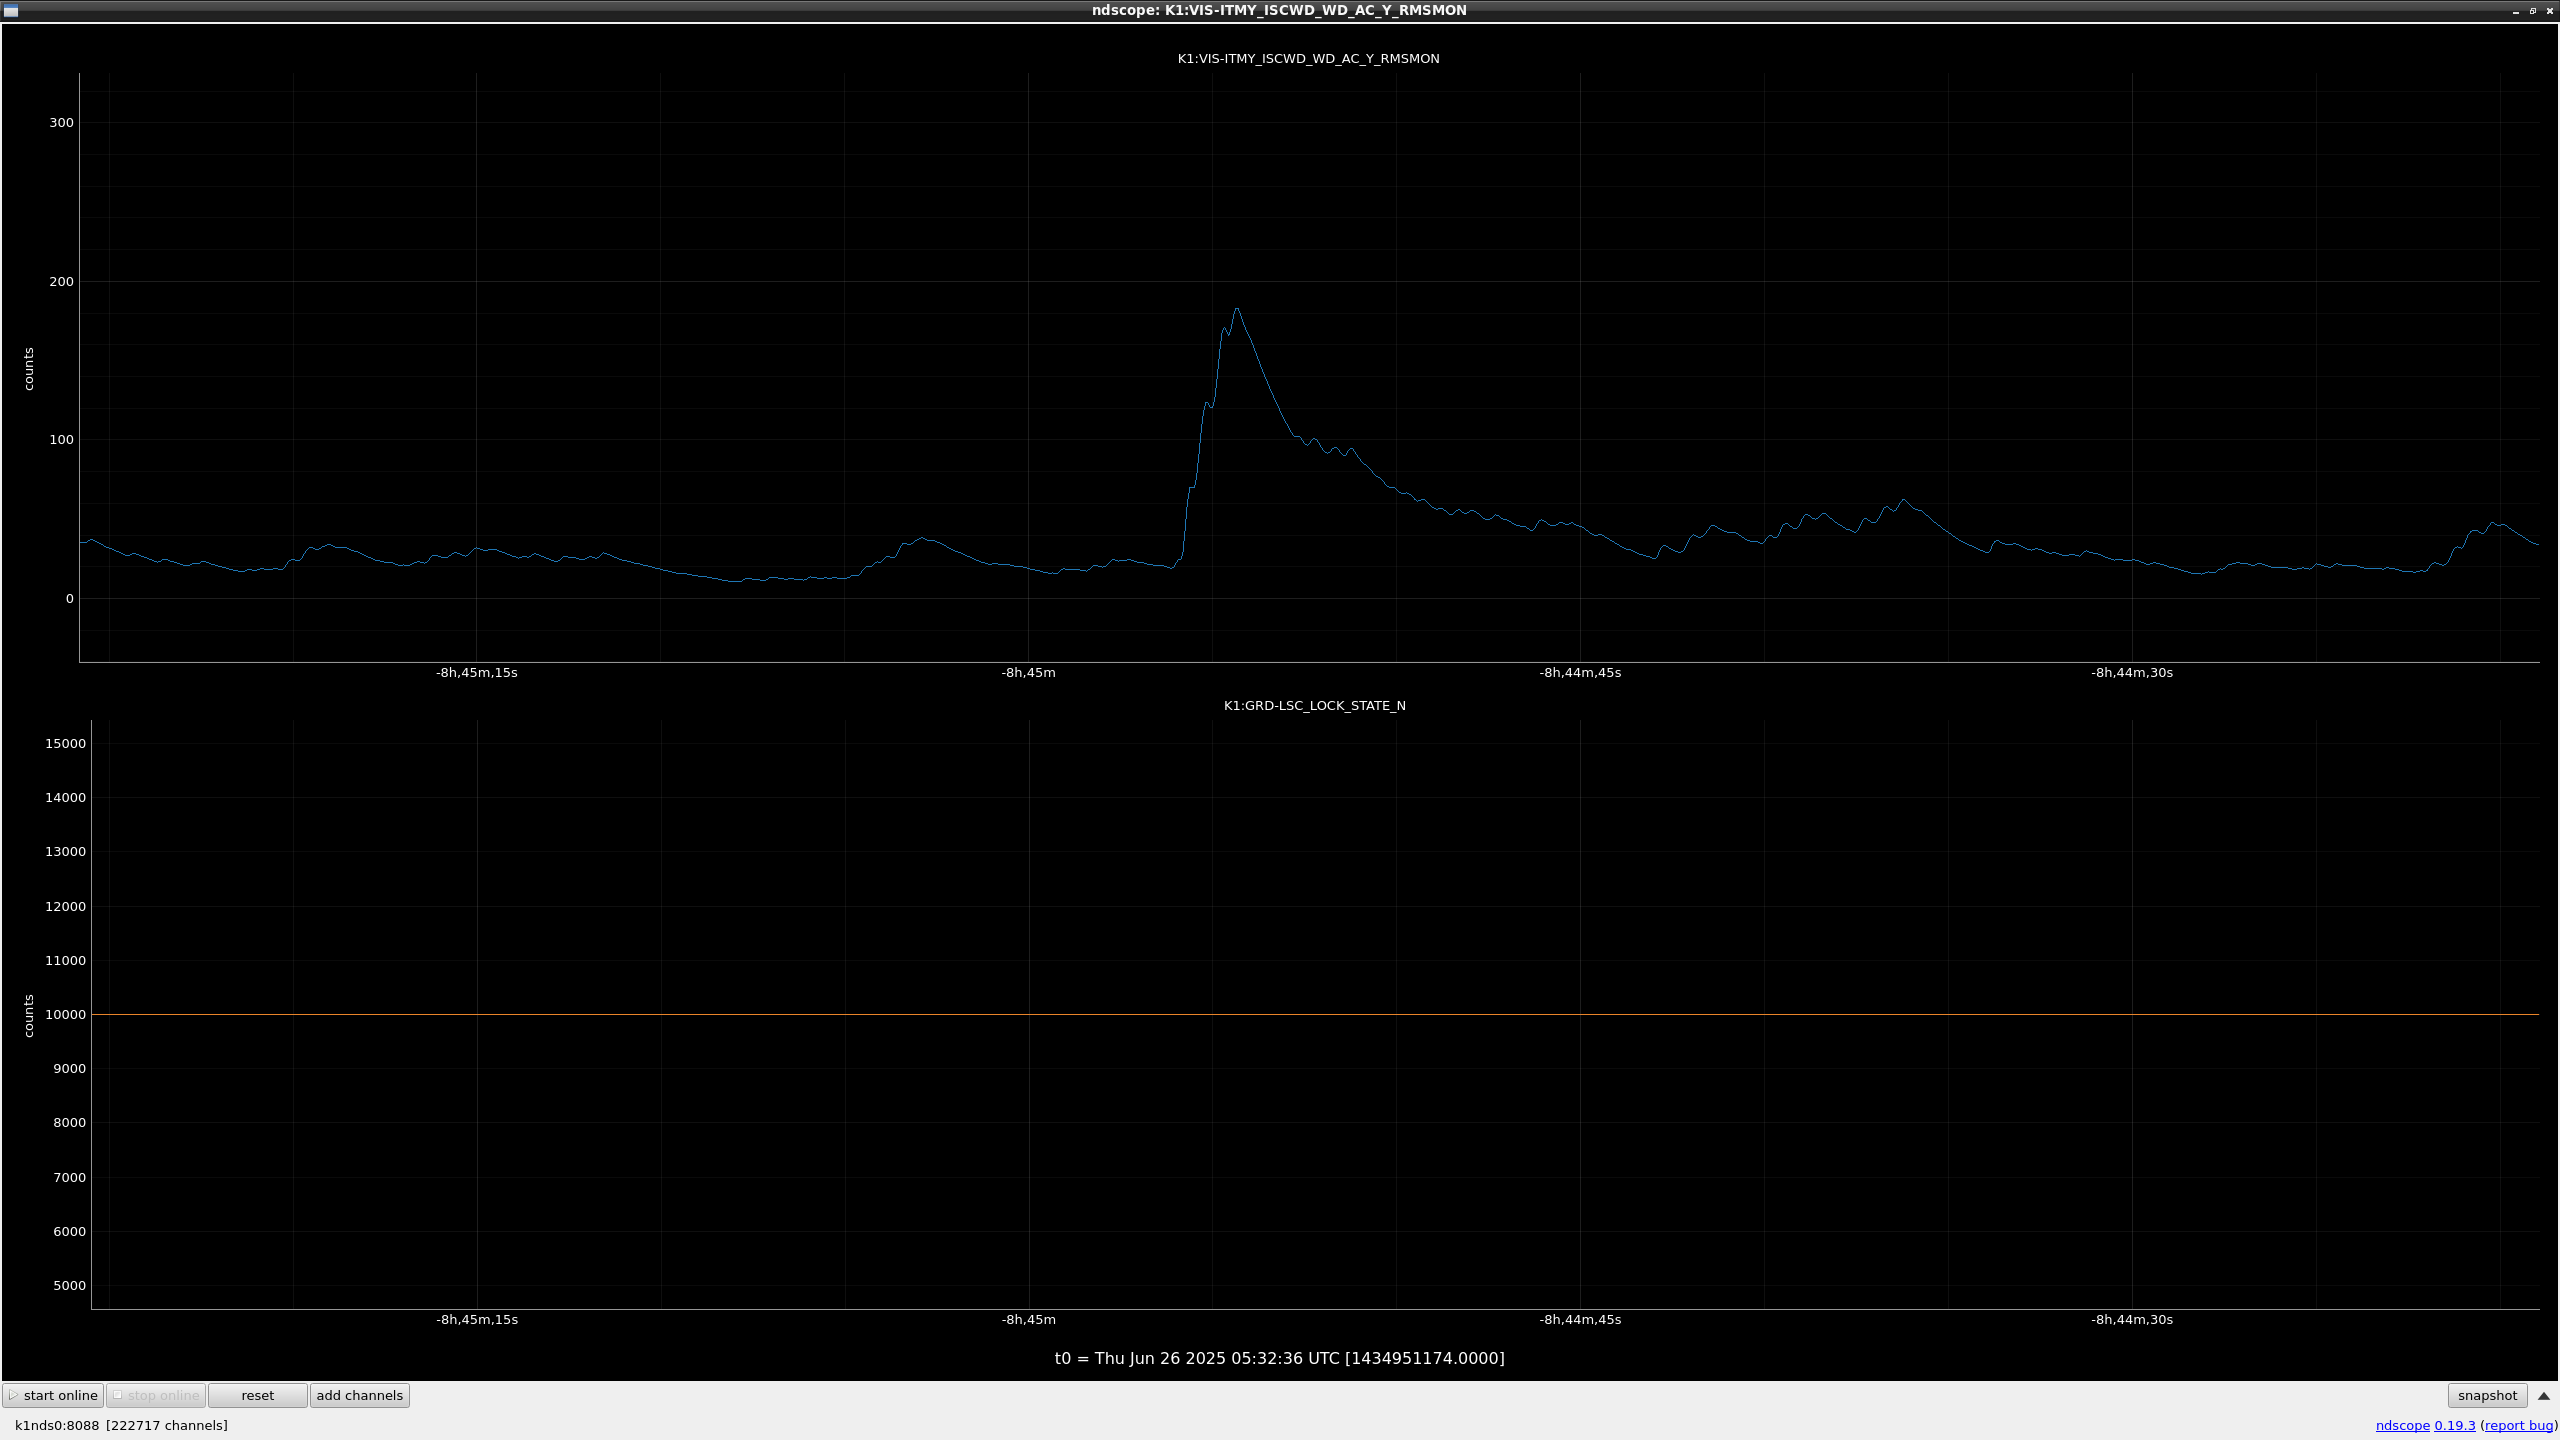This screenshot has height=1440, width=2560.
Task: Click bottom plot's -8h,45m,15s time label
Action: coord(477,1320)
